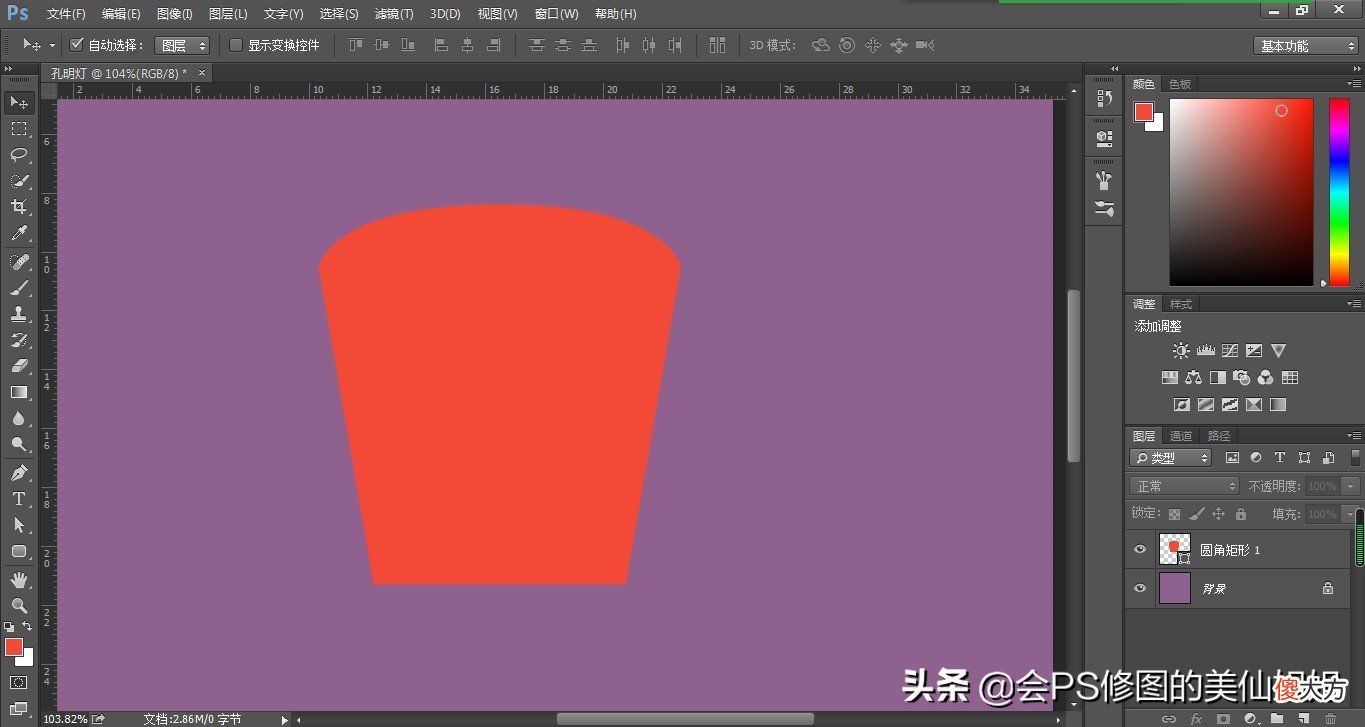Screen dimensions: 1365x727
Task: Open the color panel options menu
Action: point(1354,84)
